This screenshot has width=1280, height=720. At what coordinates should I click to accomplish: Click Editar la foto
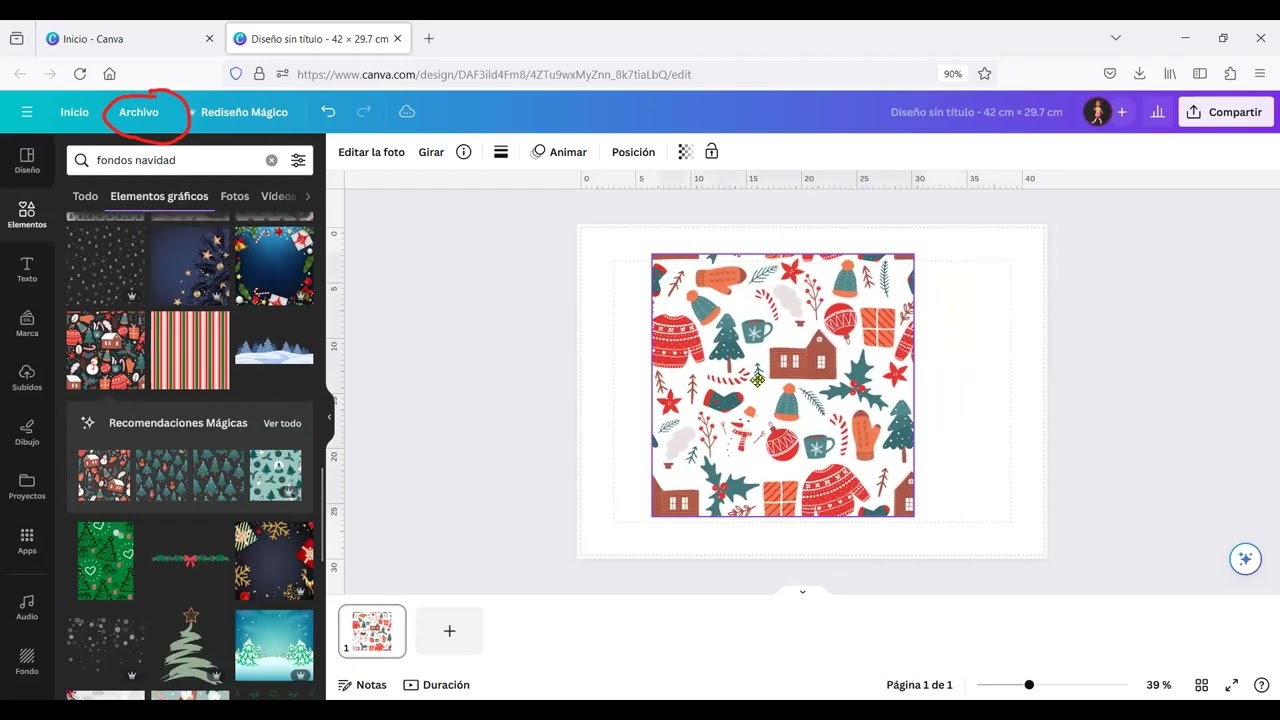click(371, 152)
